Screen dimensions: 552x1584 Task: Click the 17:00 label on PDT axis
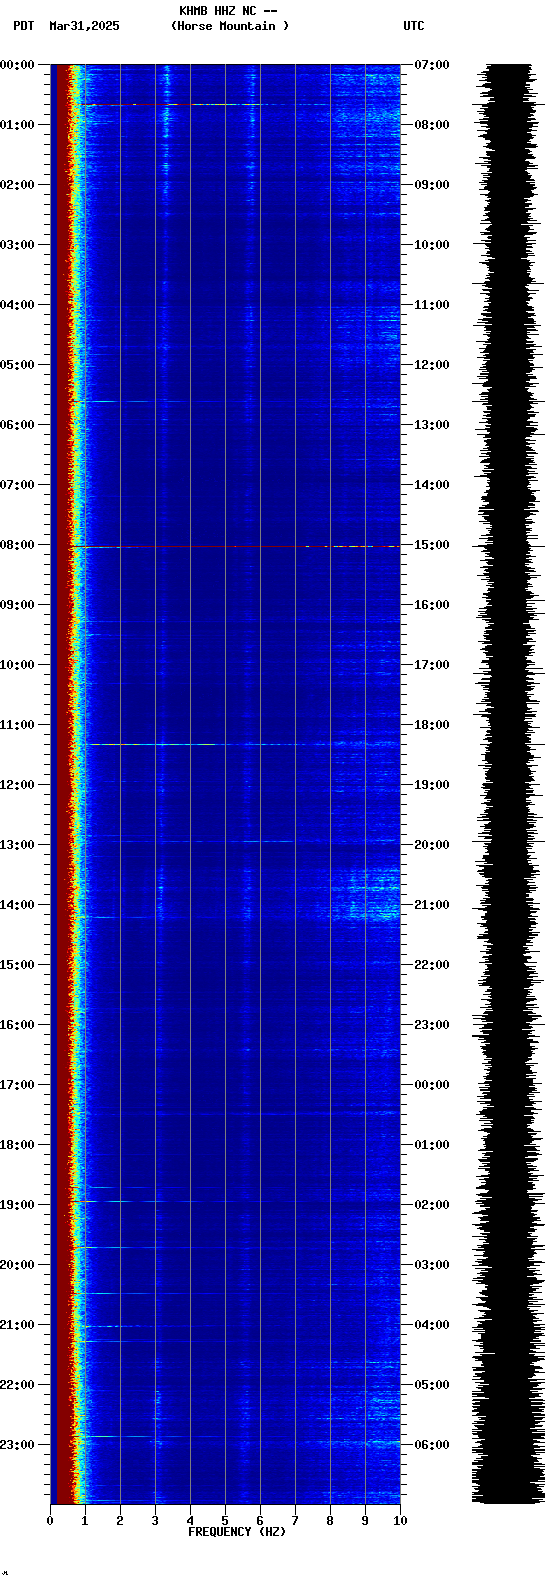pos(17,1085)
